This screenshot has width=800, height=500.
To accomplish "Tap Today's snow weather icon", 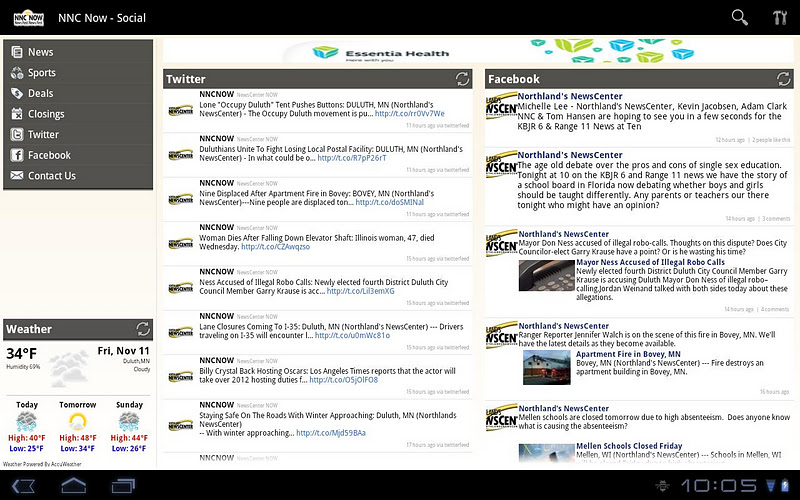I will point(26,422).
